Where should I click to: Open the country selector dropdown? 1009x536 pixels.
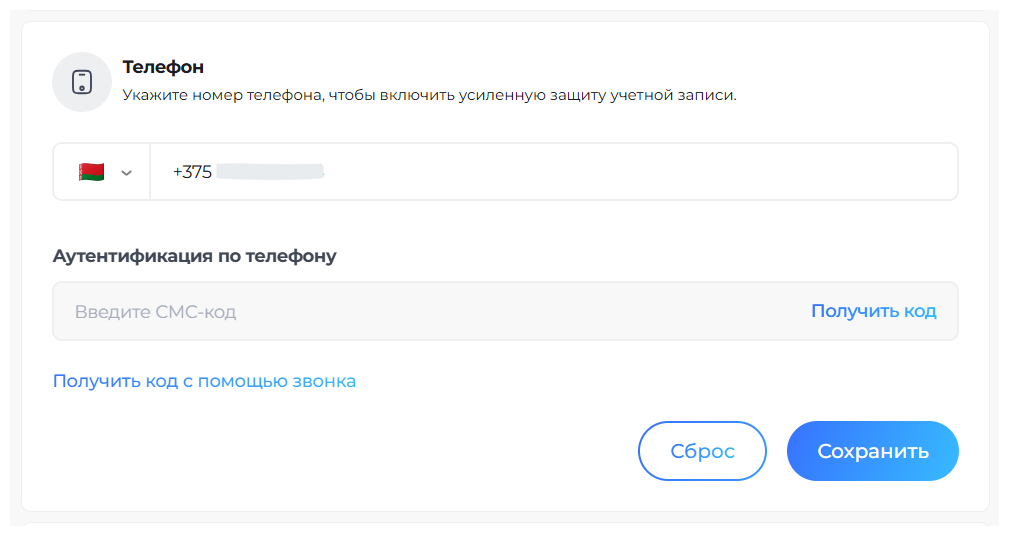click(x=103, y=172)
